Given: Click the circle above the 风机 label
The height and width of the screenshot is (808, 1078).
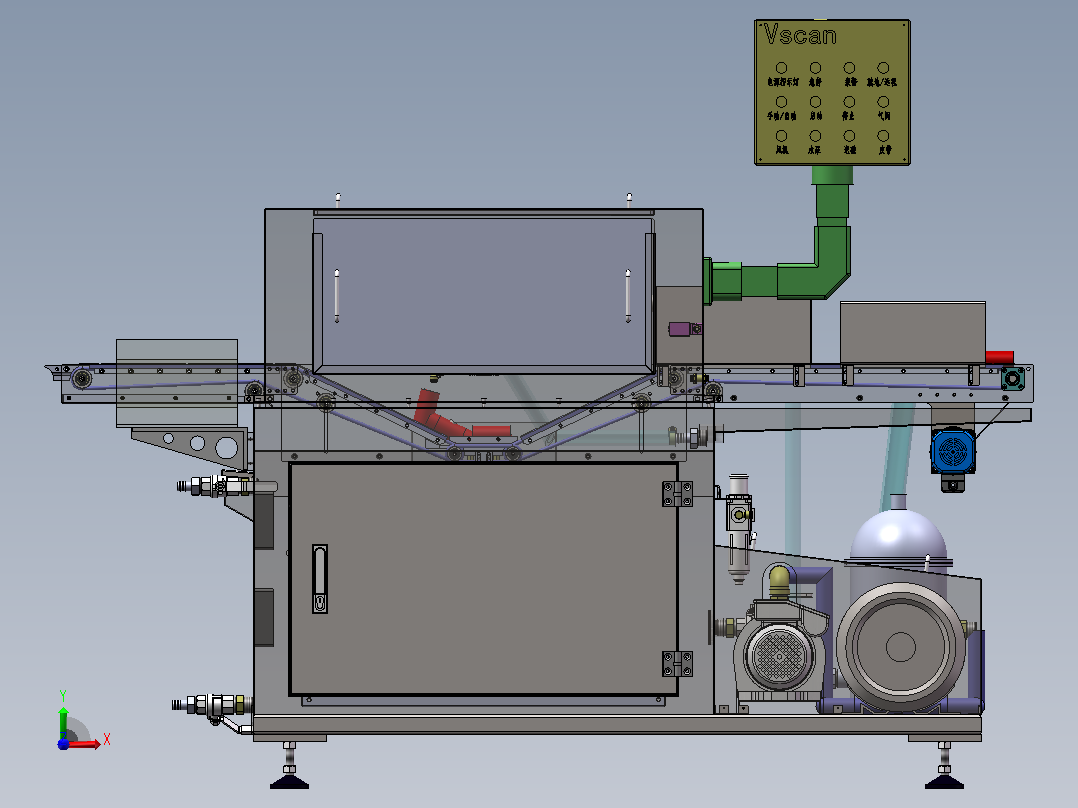Looking at the screenshot, I should (782, 135).
